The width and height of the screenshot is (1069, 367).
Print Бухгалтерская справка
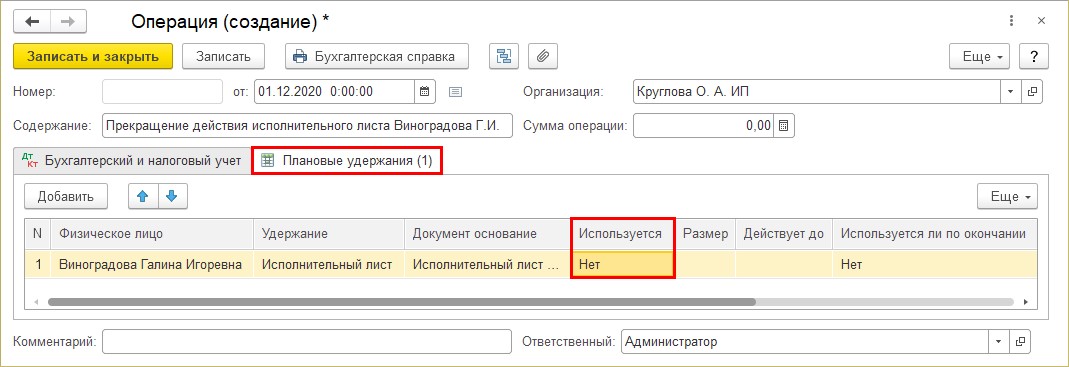377,57
